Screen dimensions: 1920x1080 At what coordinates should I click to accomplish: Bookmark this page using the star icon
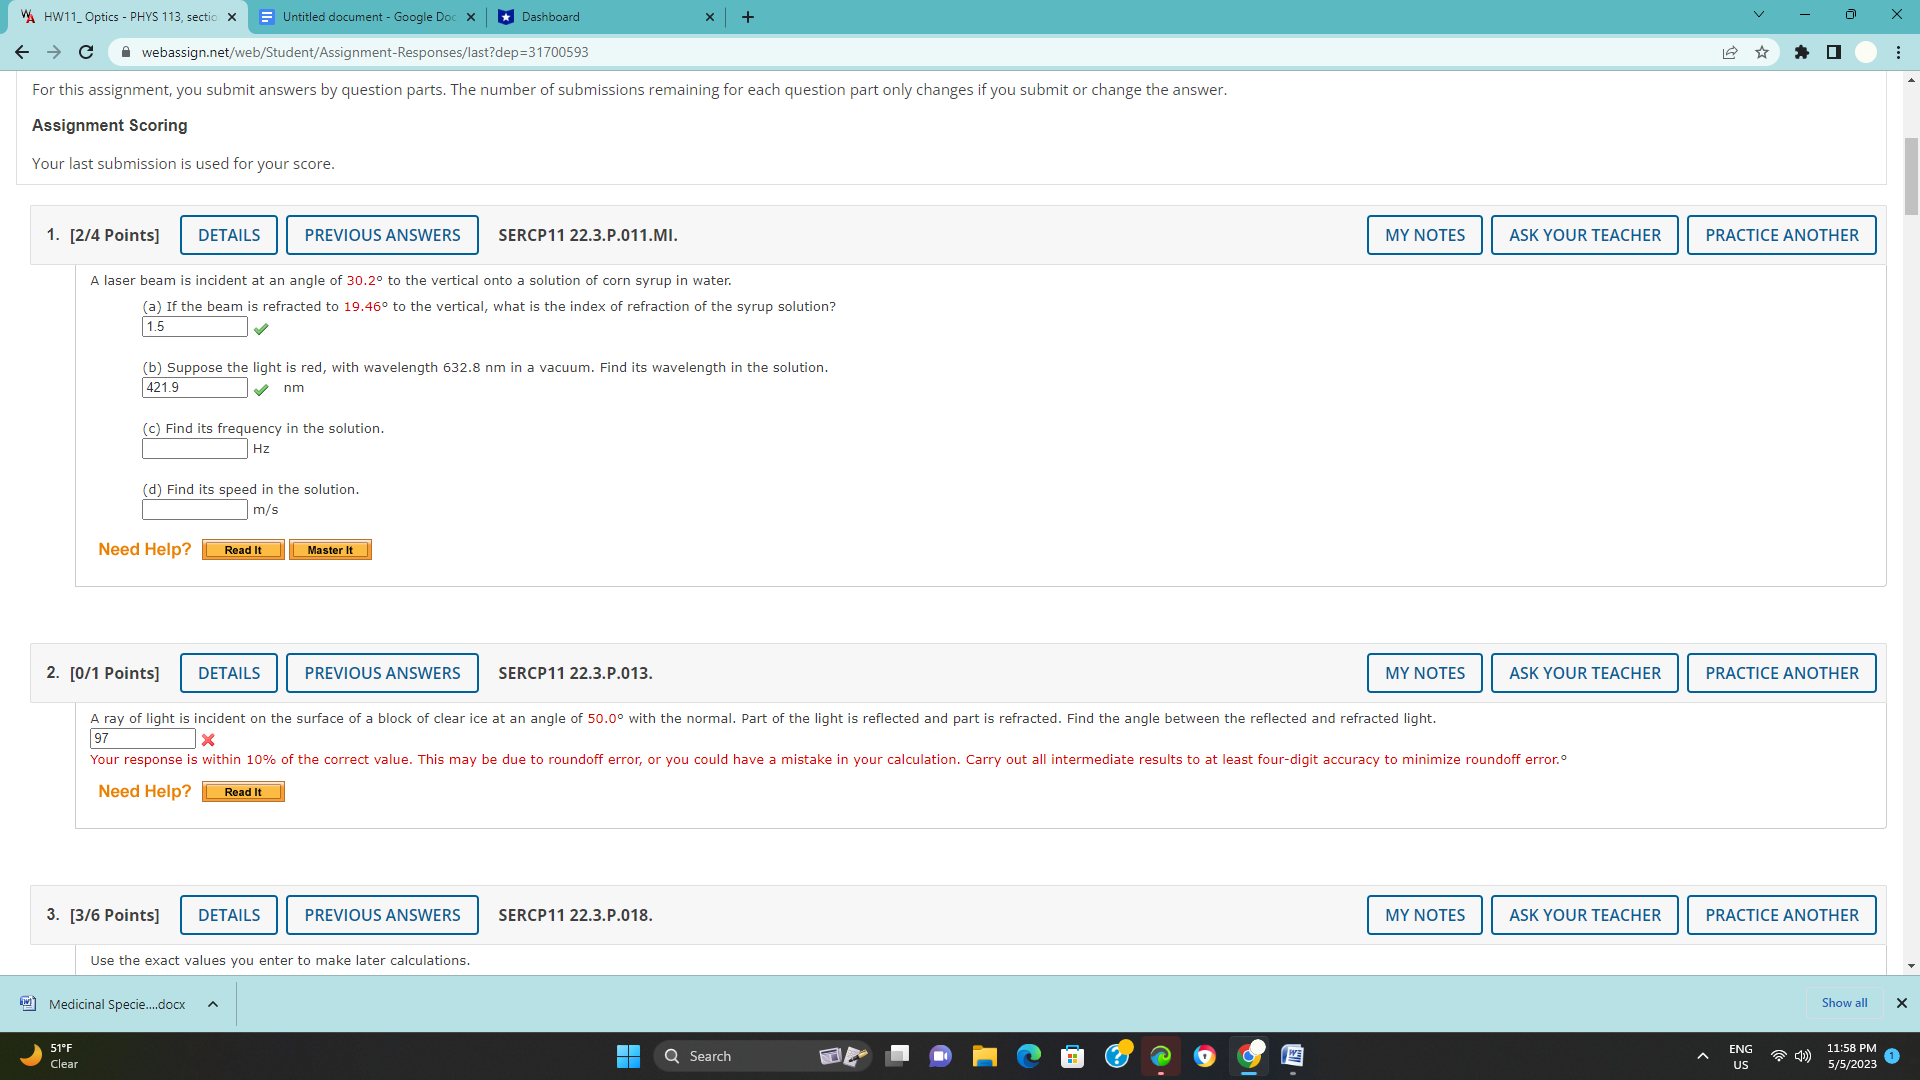pos(1762,52)
